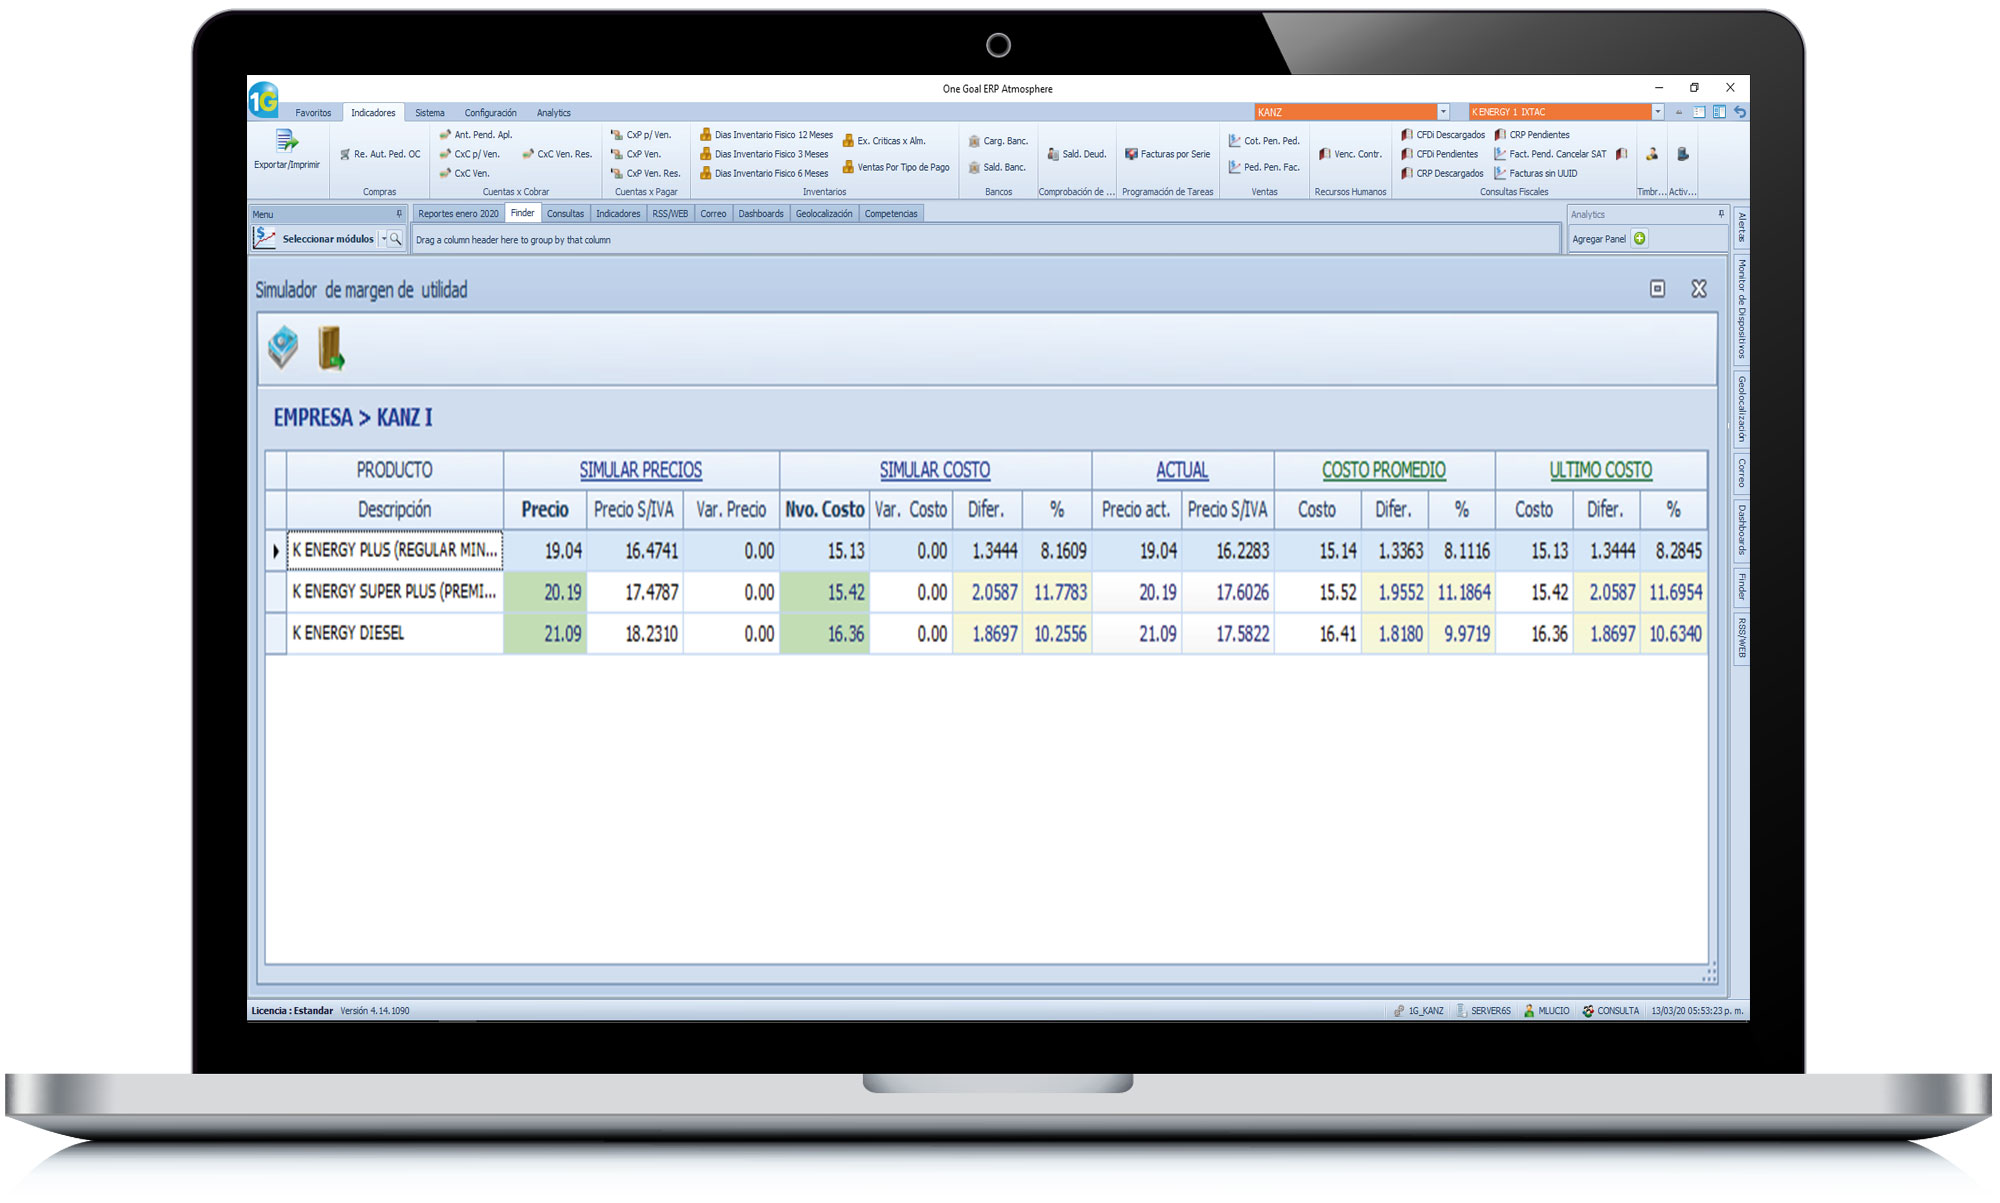Image resolution: width=2000 pixels, height=1203 pixels.
Task: Click the green Agregar Panel plus icon
Action: [1639, 238]
